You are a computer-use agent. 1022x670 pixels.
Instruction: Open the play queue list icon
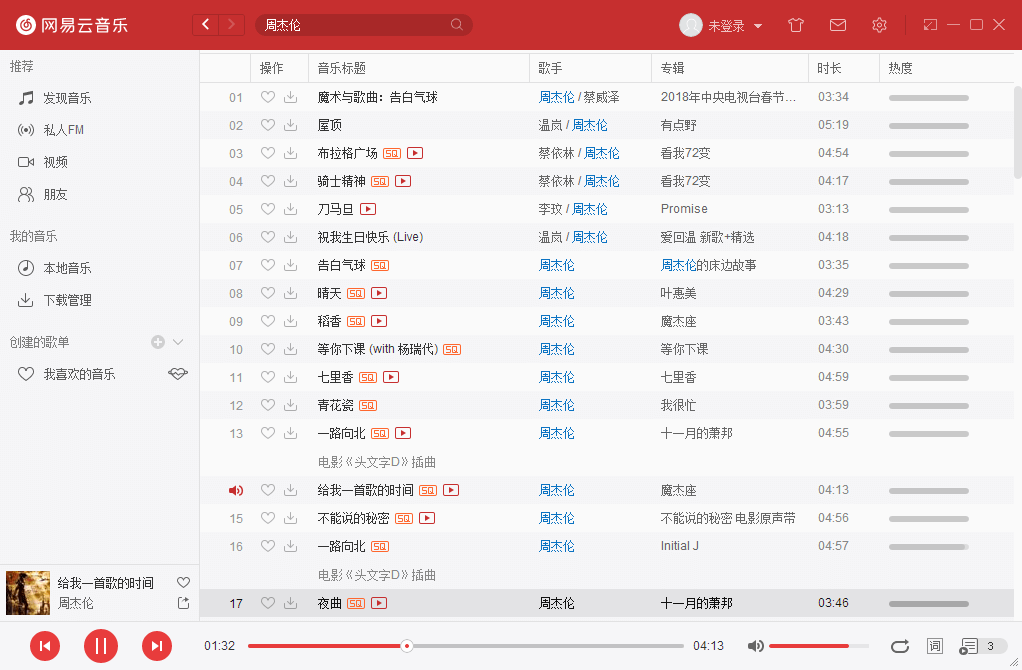click(x=969, y=646)
